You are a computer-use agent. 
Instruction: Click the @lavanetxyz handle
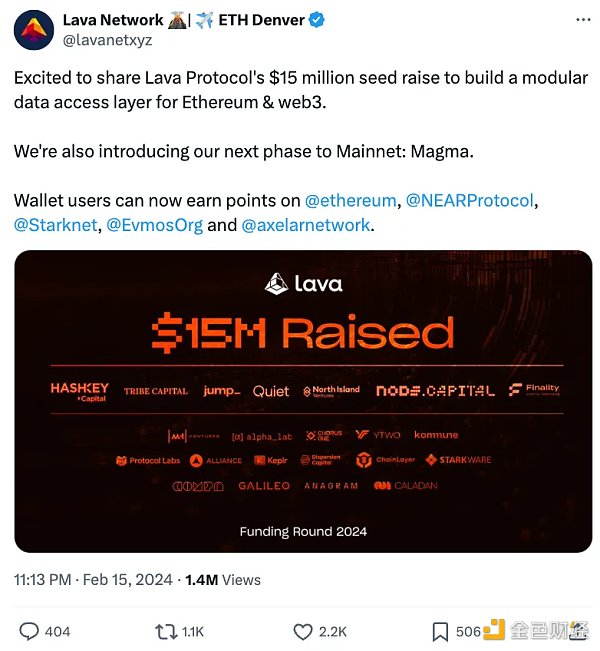108,41
